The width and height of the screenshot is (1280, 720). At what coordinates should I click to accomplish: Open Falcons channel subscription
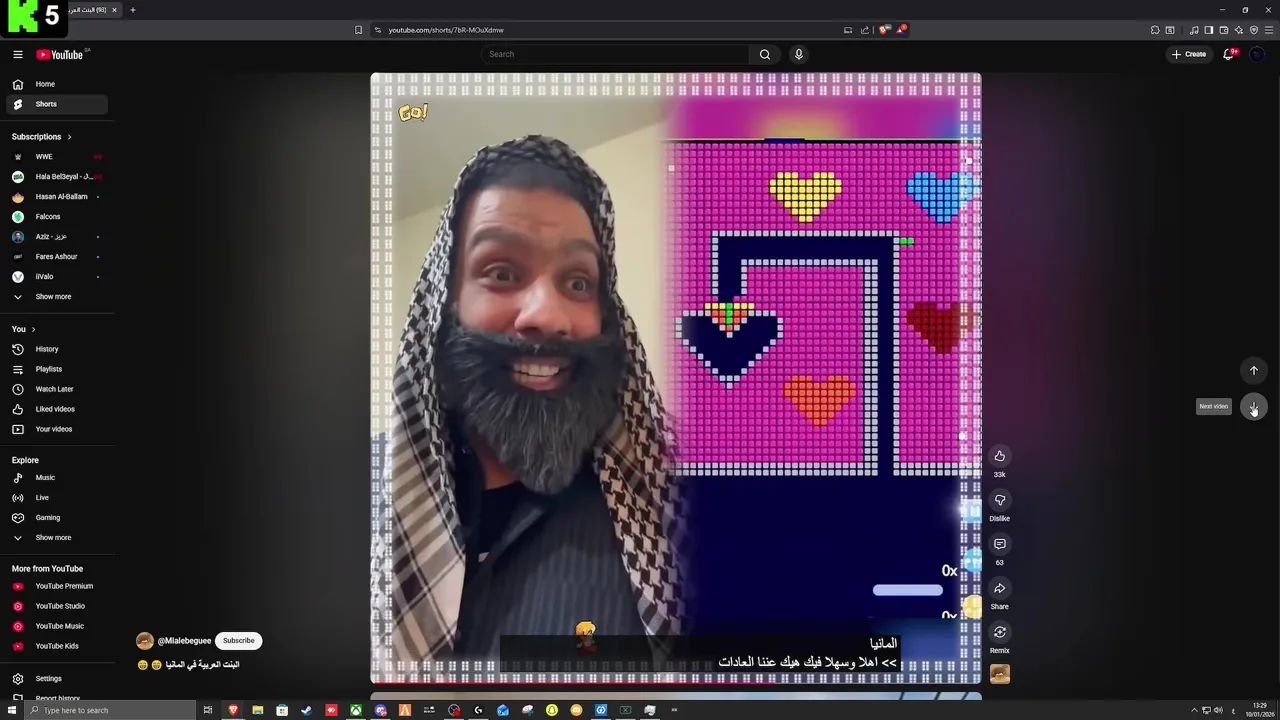57,217
